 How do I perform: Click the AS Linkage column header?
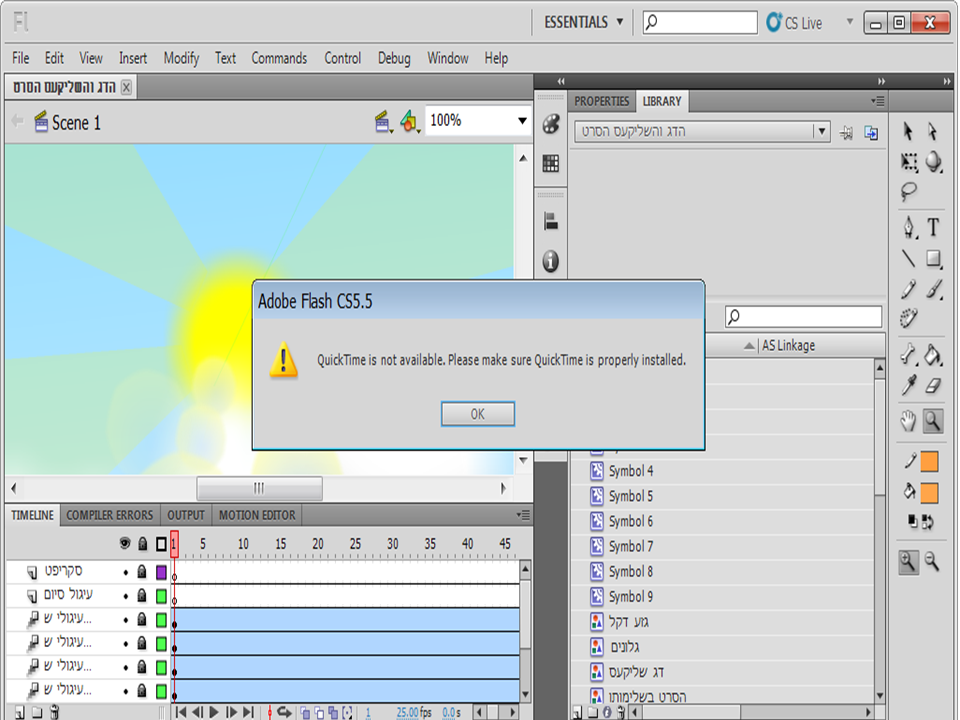[789, 345]
